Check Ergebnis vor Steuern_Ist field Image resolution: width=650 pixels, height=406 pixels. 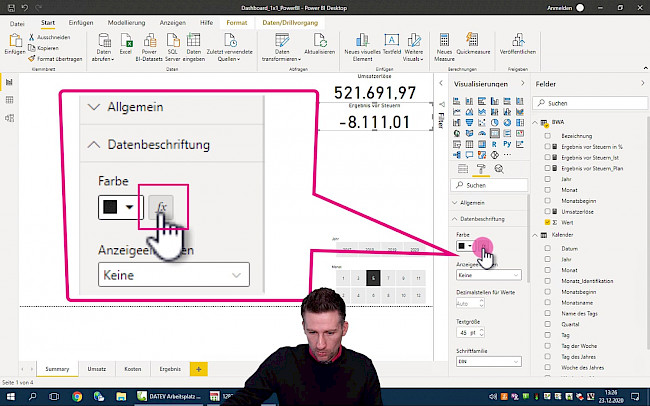548,158
